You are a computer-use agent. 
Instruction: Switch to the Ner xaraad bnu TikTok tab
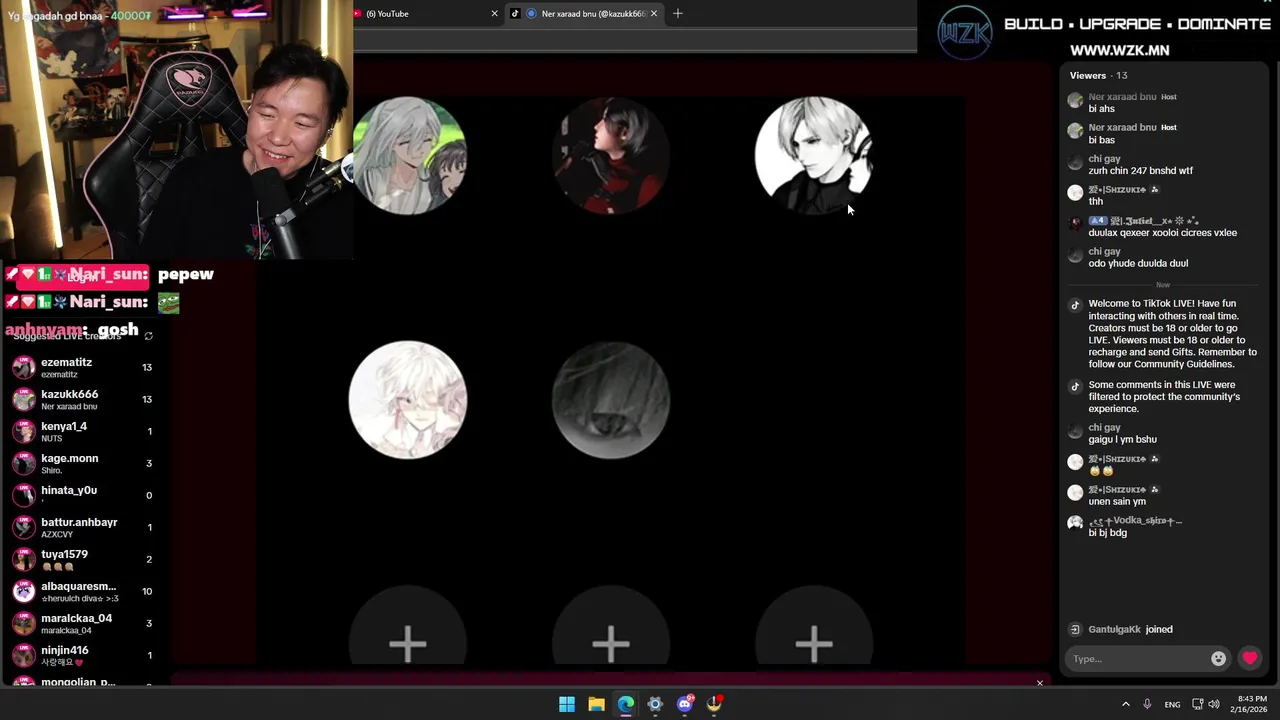(585, 14)
